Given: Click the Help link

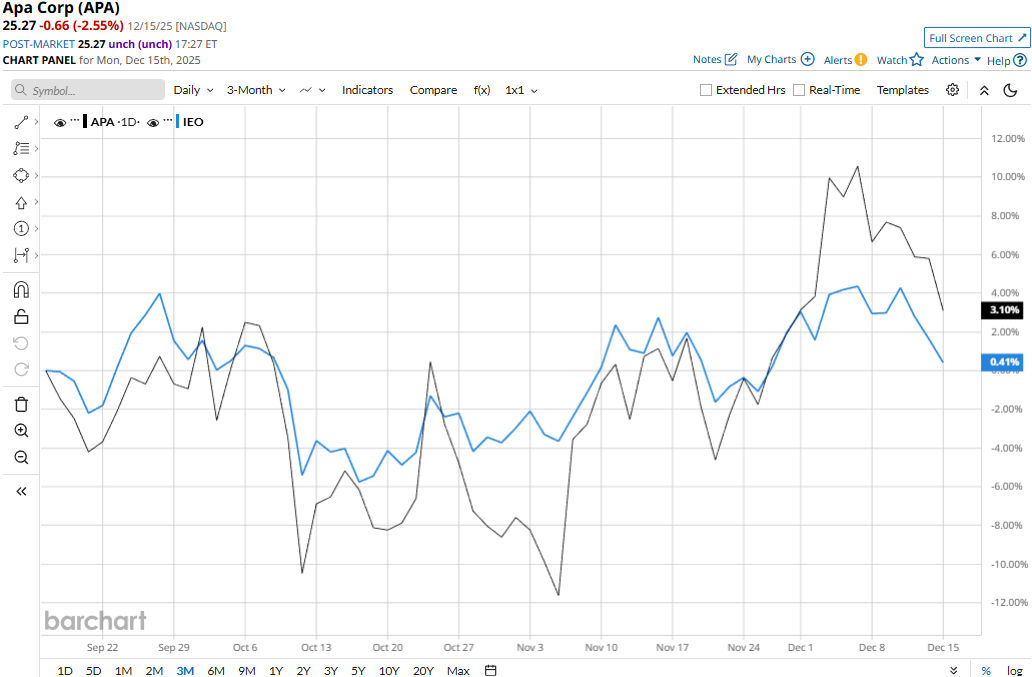Looking at the screenshot, I should (x=998, y=61).
